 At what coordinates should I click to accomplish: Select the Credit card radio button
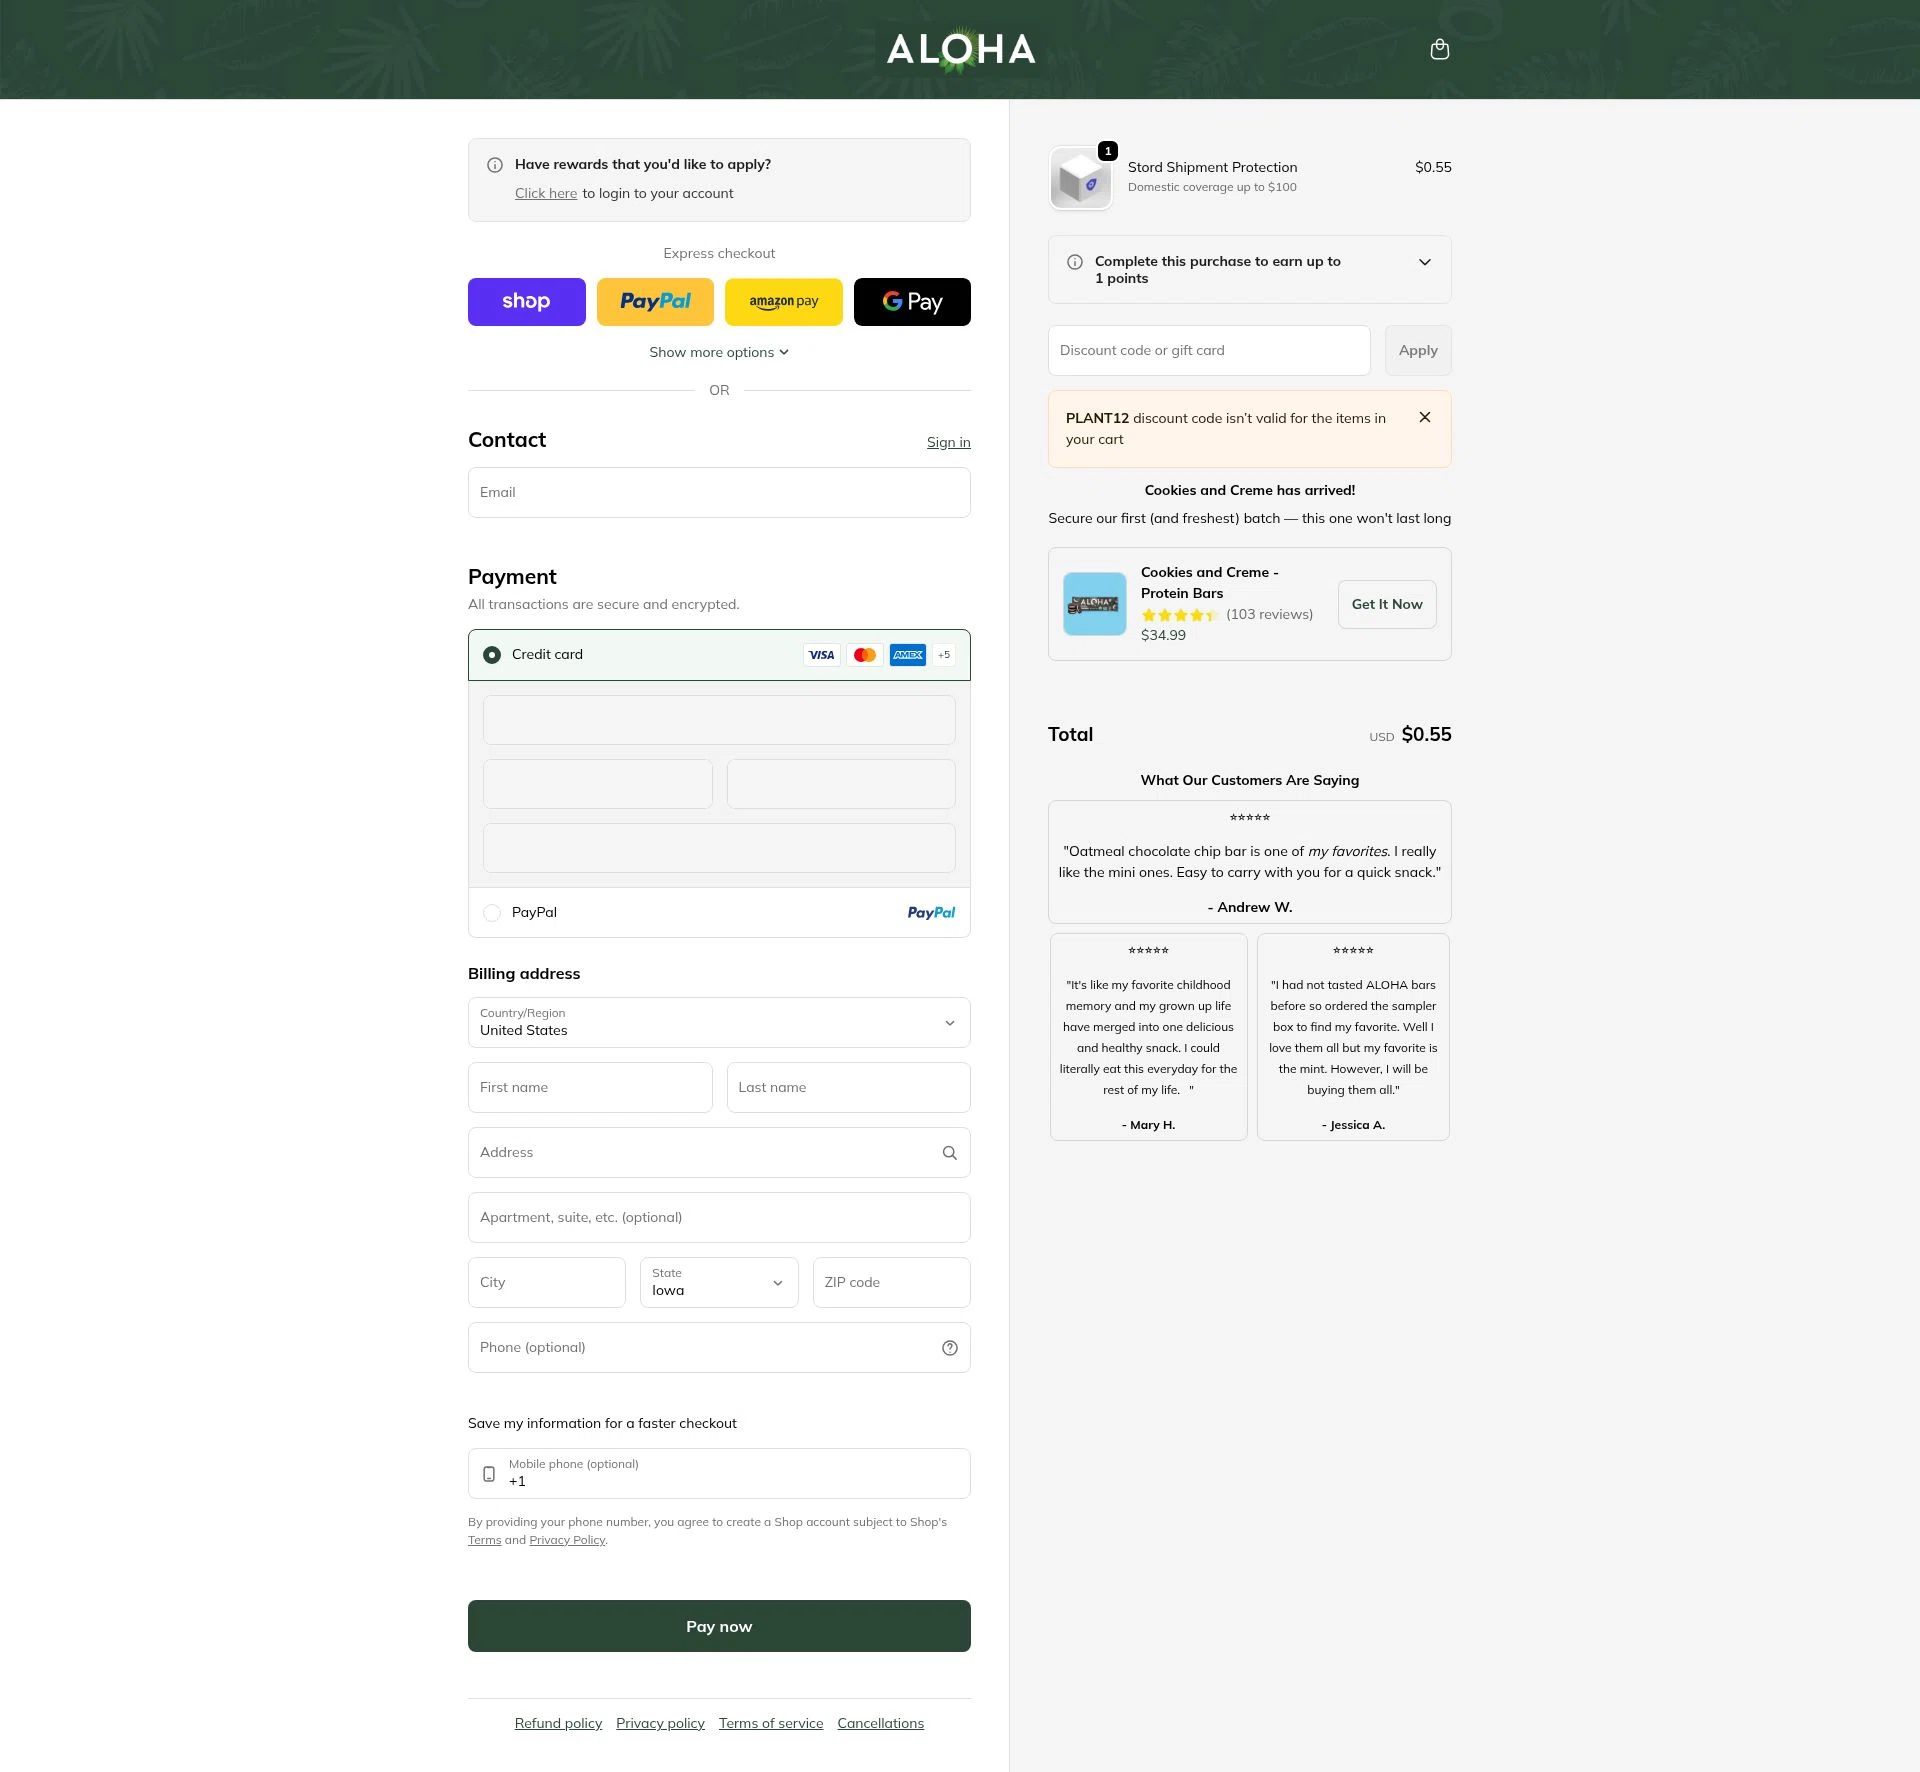[x=492, y=655]
